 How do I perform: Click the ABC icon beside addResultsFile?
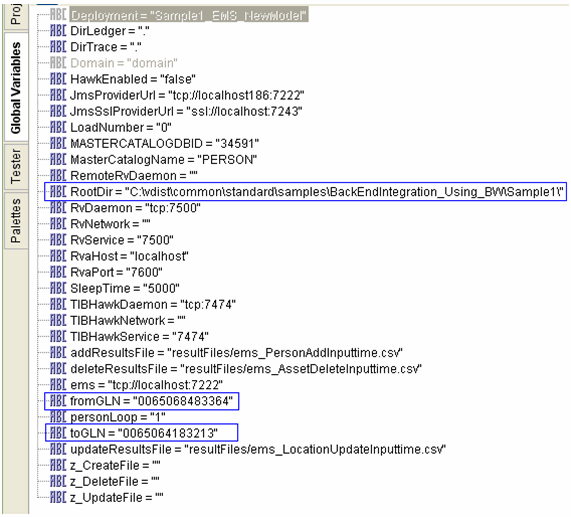click(x=58, y=353)
